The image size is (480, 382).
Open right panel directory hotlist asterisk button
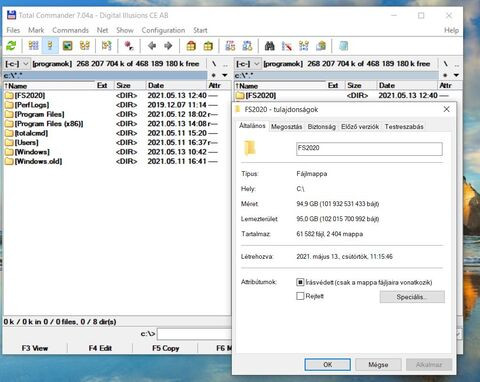[445, 75]
